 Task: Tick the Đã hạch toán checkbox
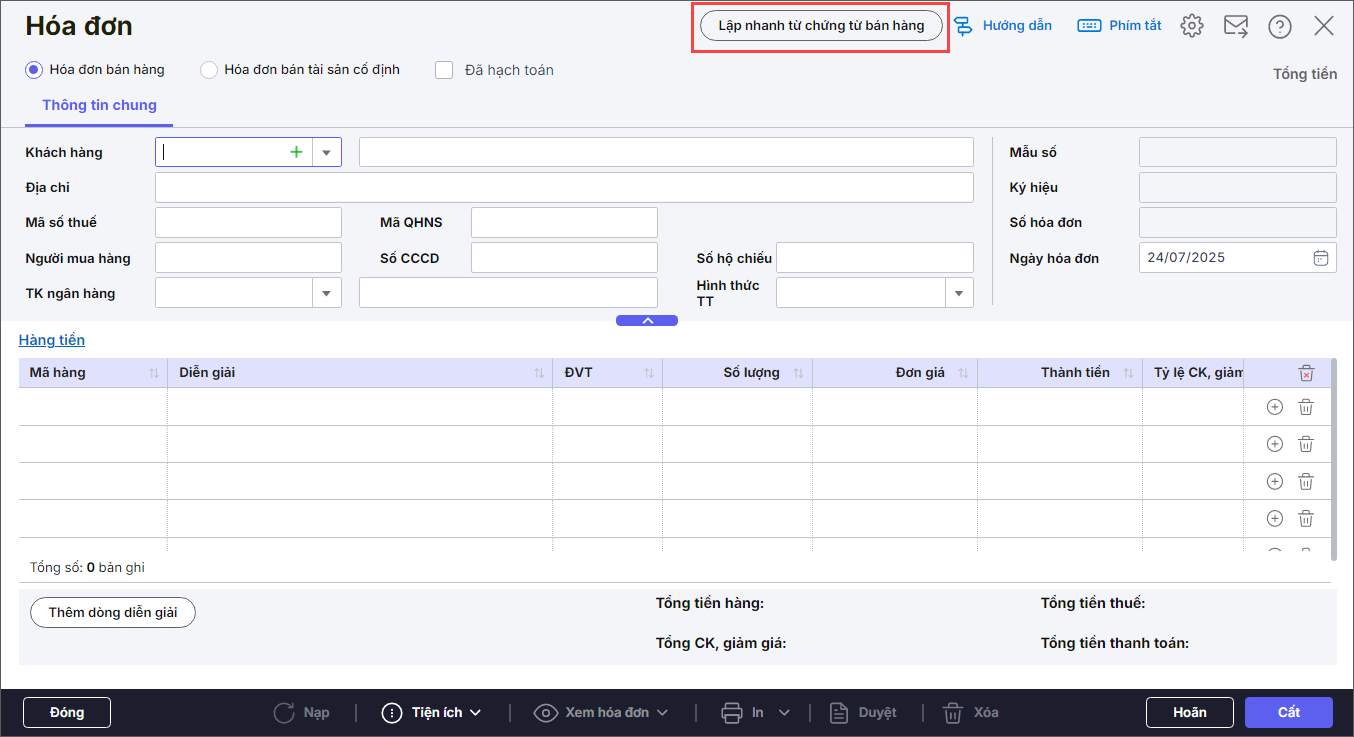coord(445,70)
